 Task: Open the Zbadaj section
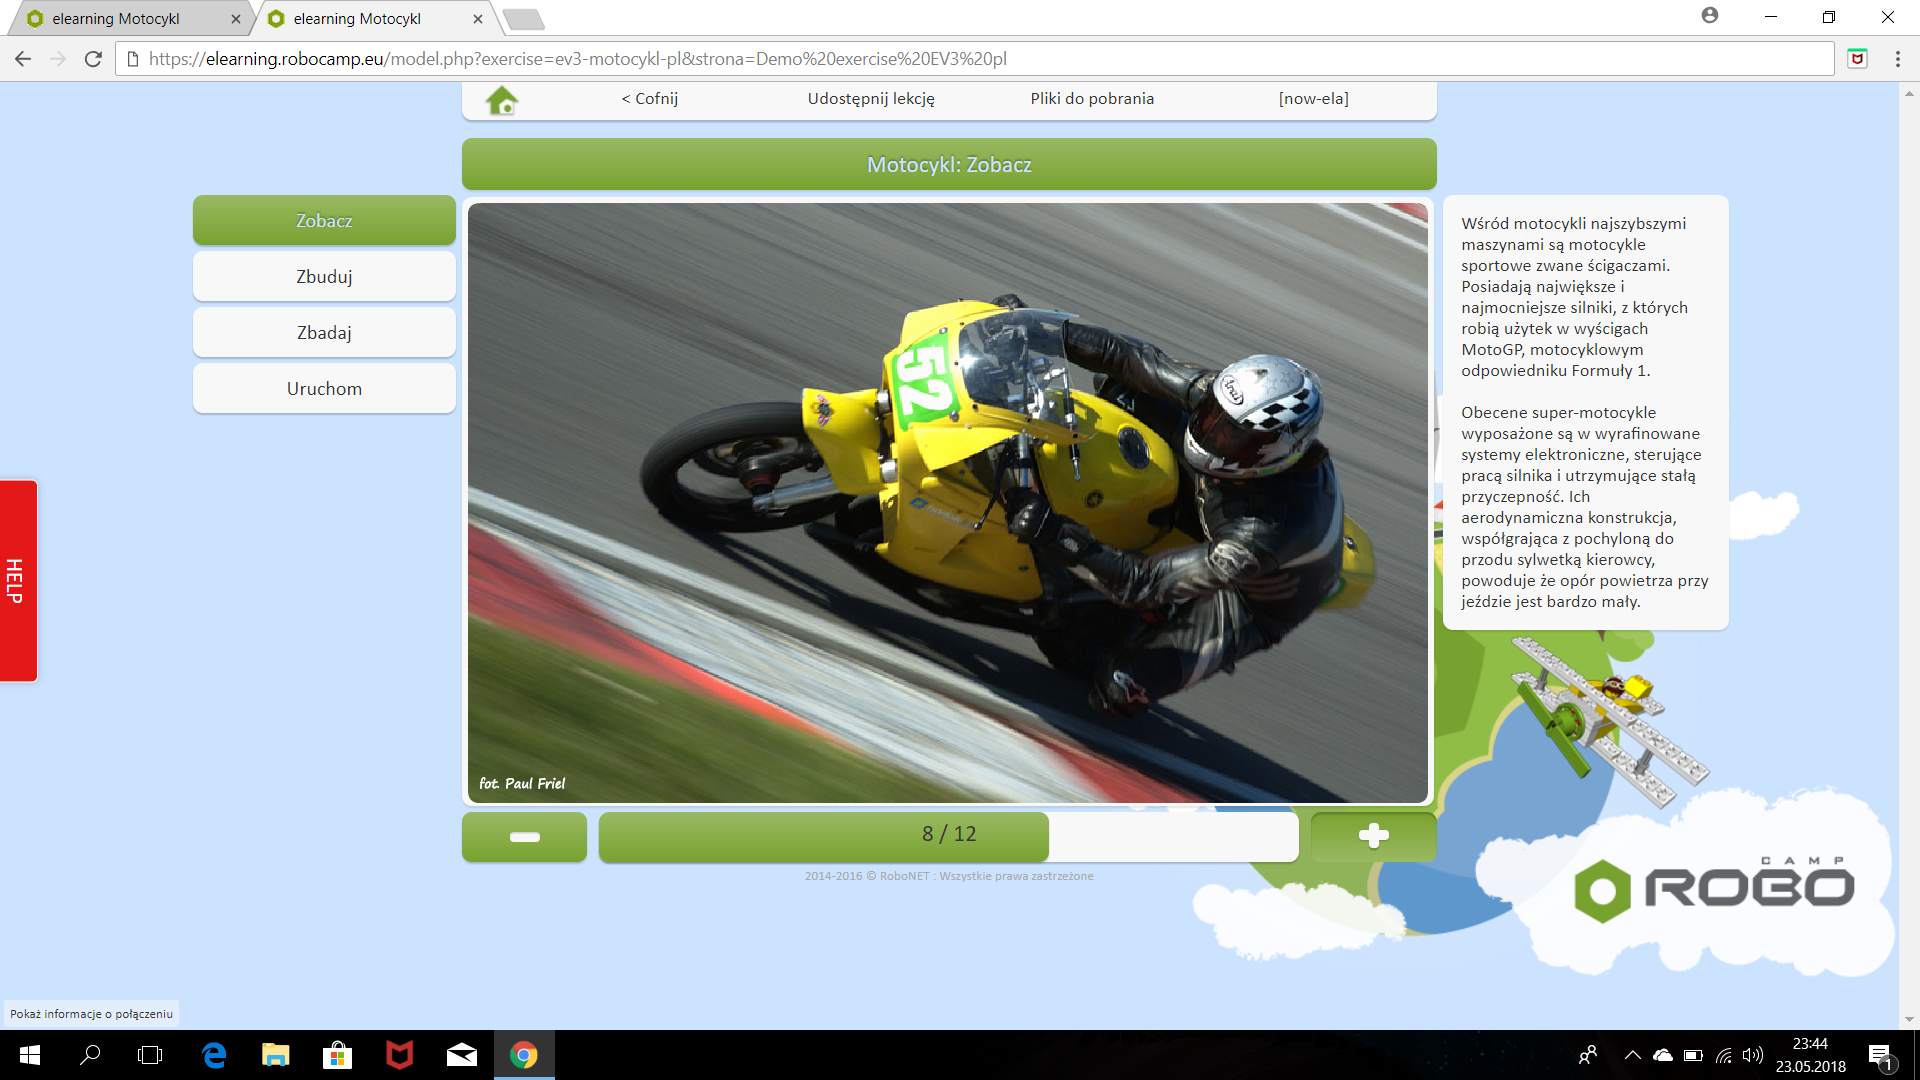324,333
